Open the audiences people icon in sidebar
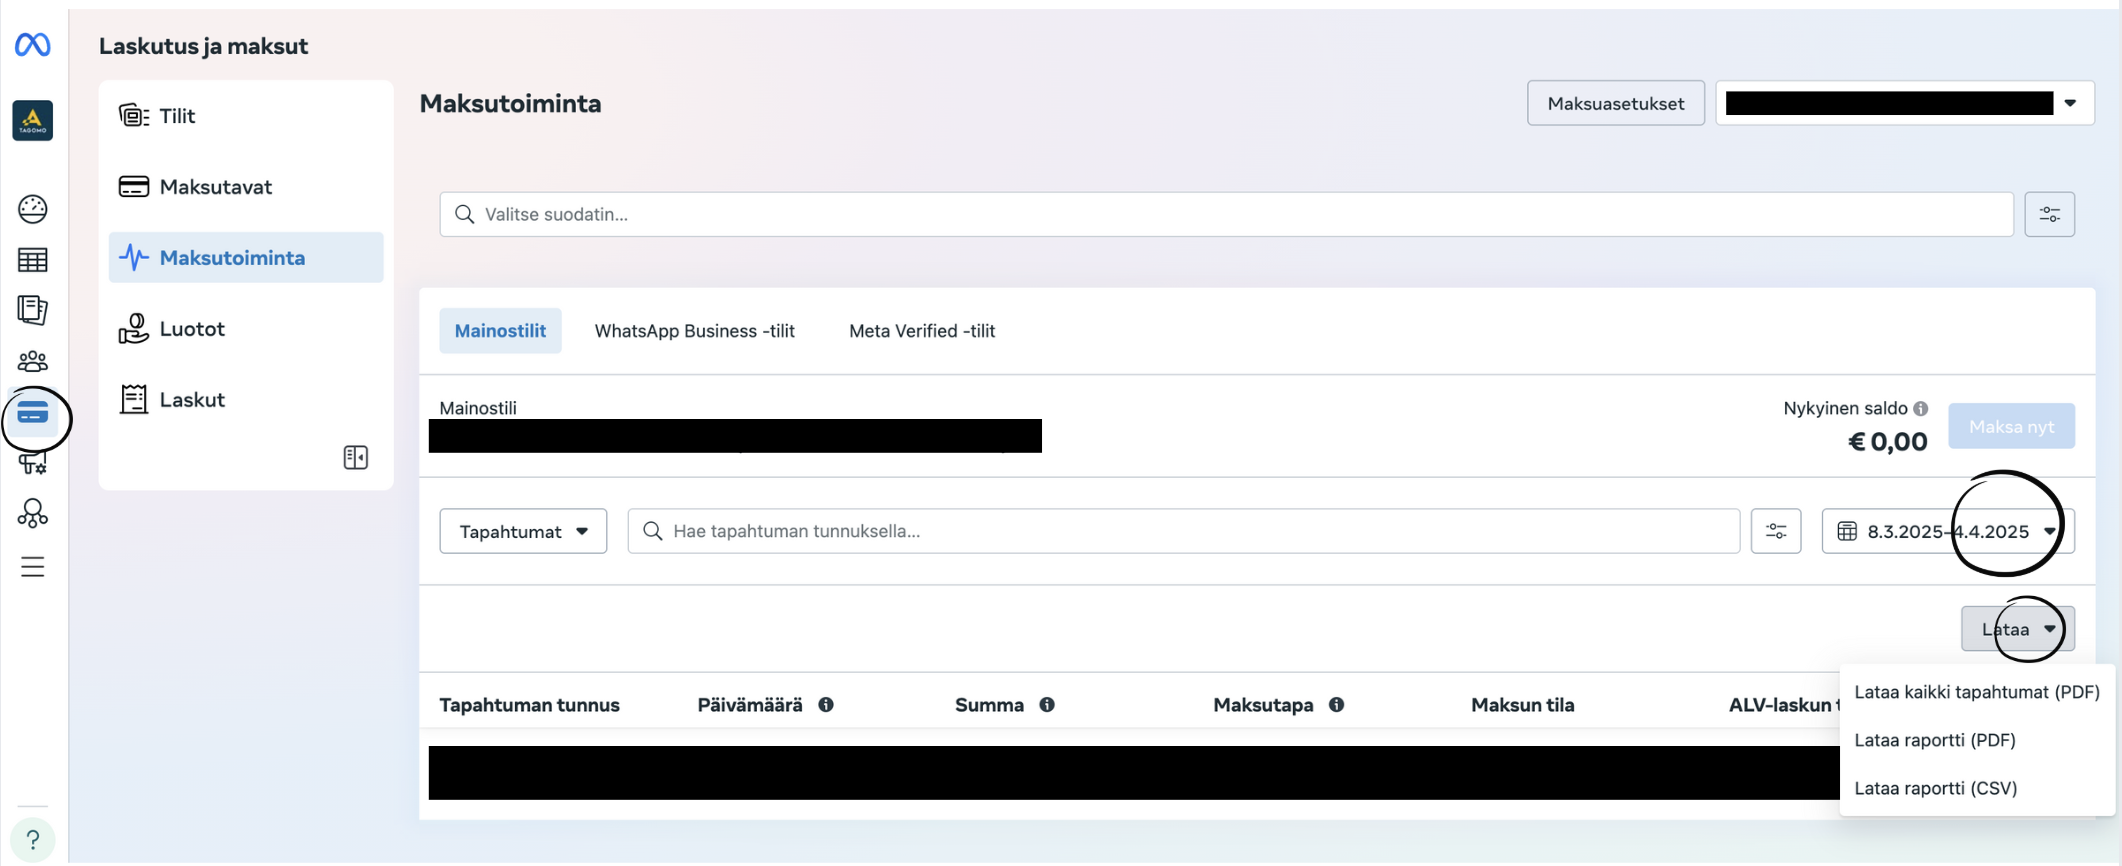Screen dimensions: 2122x866 [33, 361]
